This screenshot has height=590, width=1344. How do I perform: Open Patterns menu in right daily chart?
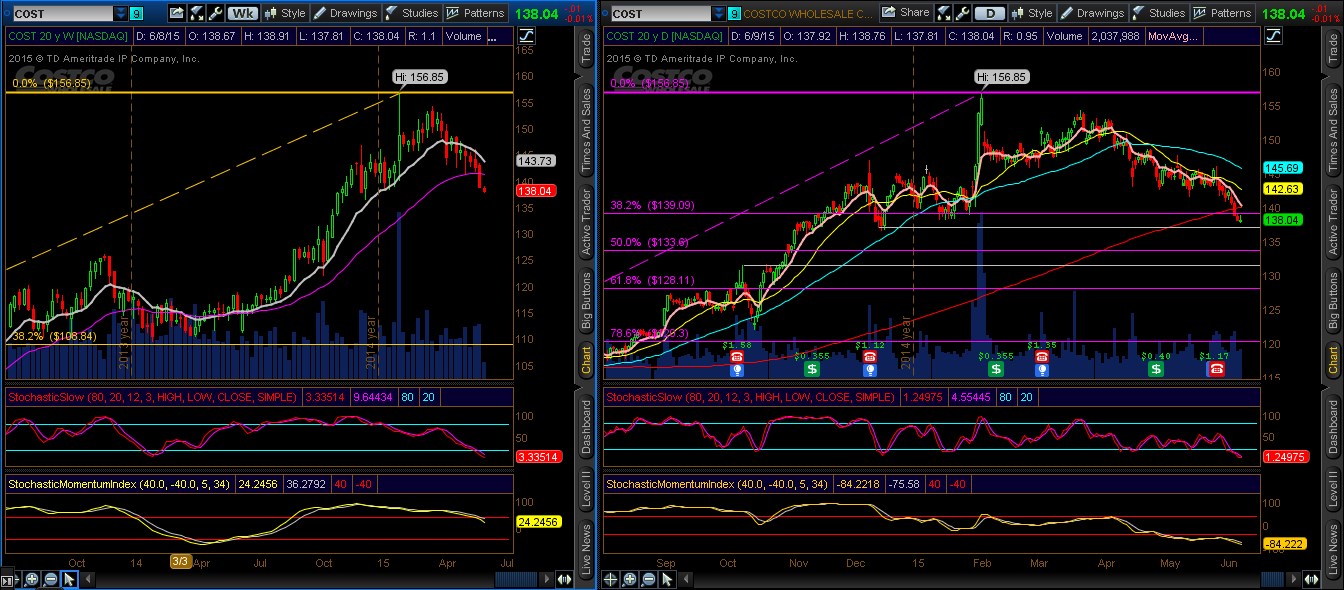[1221, 13]
